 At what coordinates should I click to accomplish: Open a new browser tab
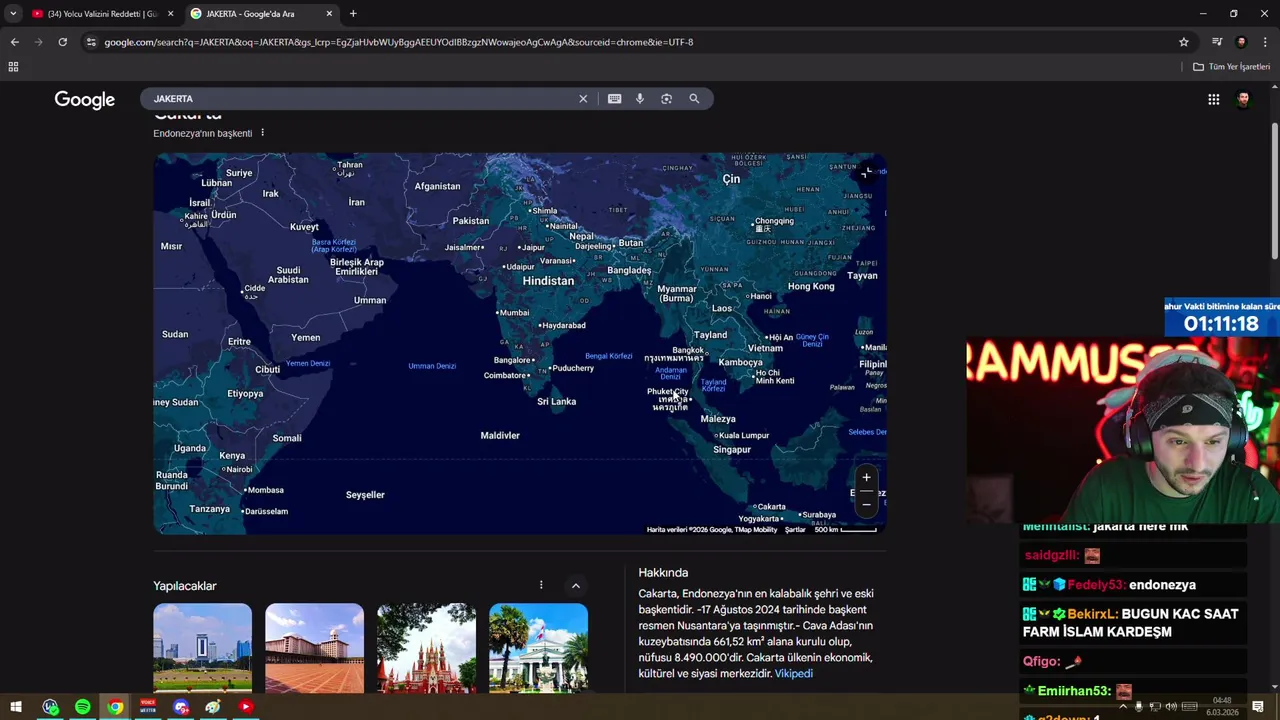click(353, 14)
